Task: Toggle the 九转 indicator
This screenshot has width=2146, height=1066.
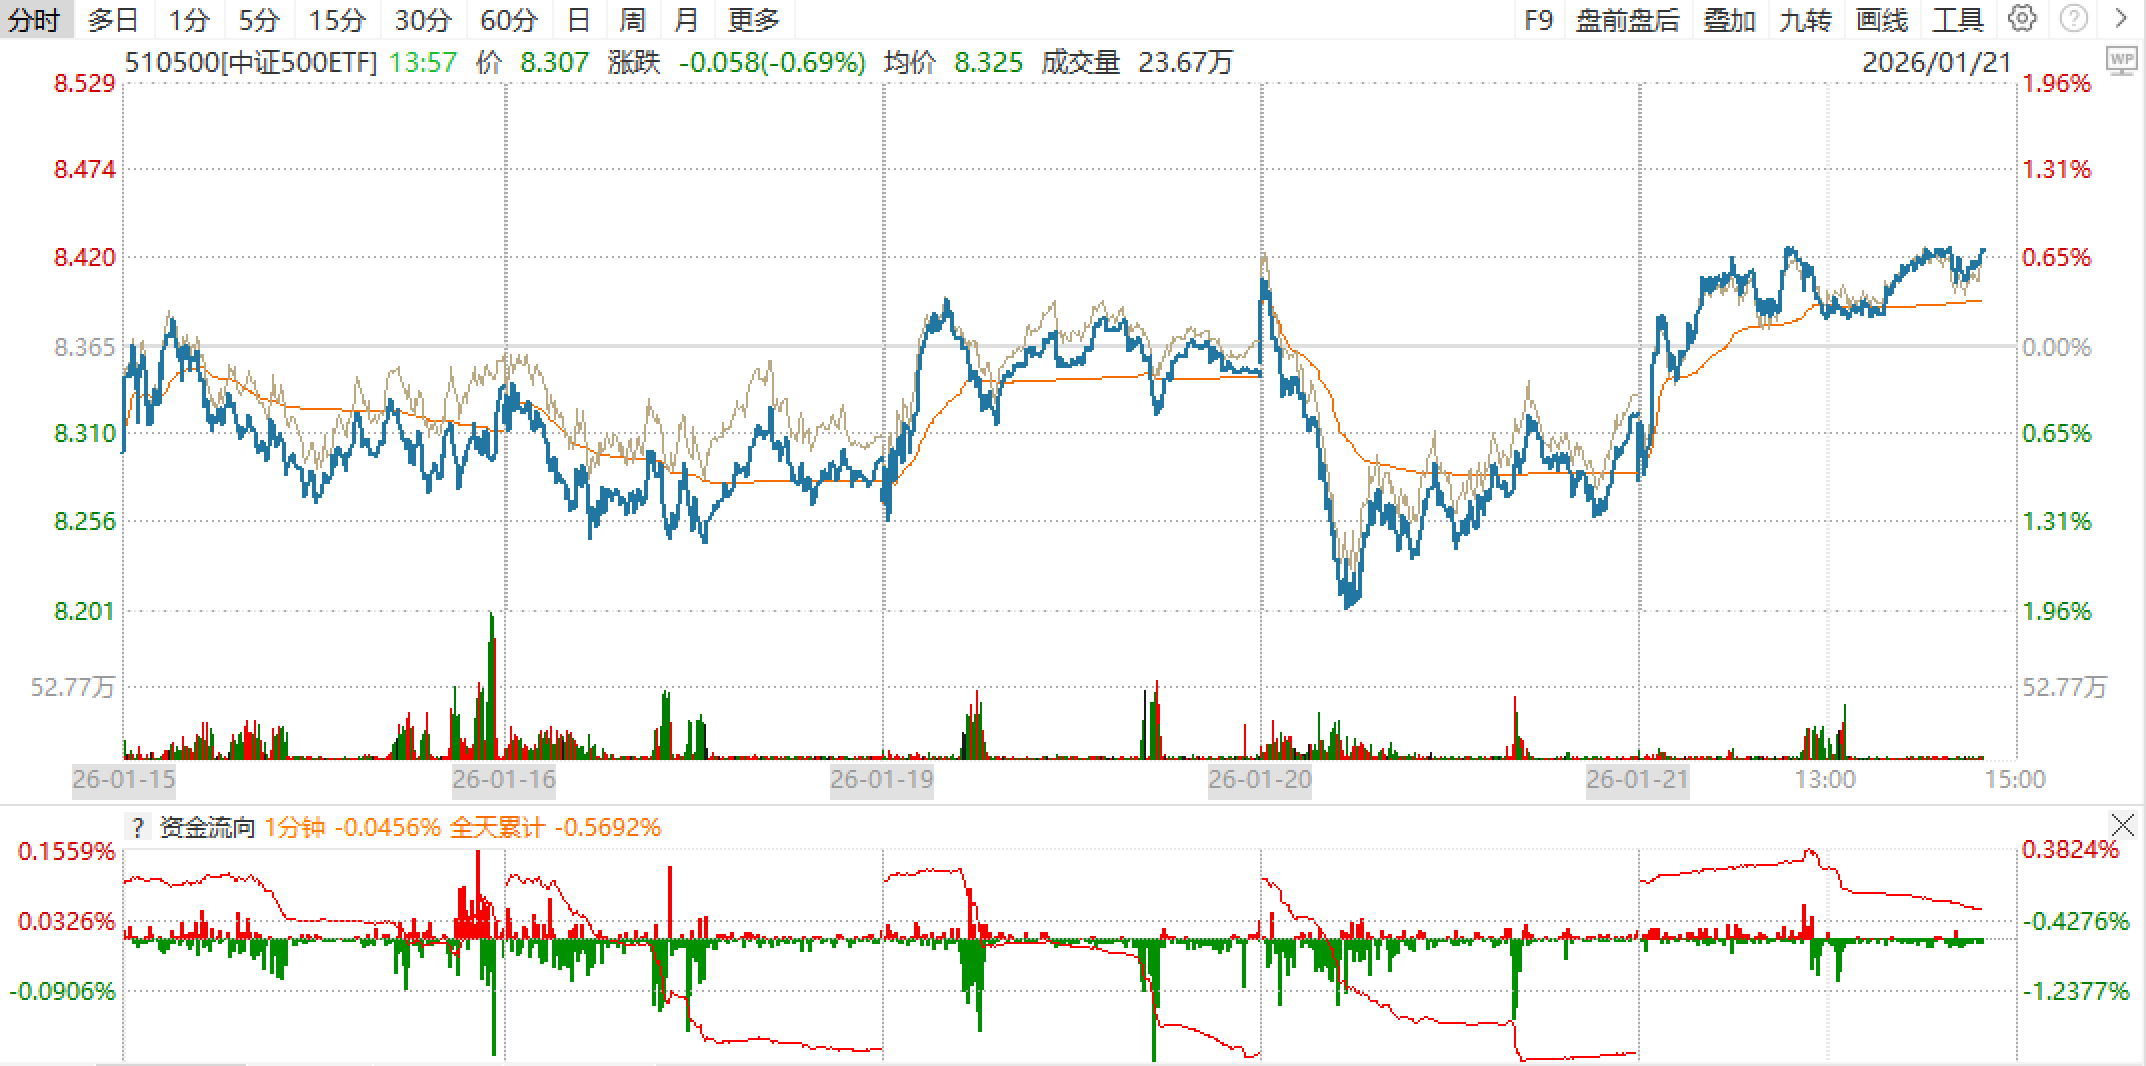Action: click(1805, 20)
